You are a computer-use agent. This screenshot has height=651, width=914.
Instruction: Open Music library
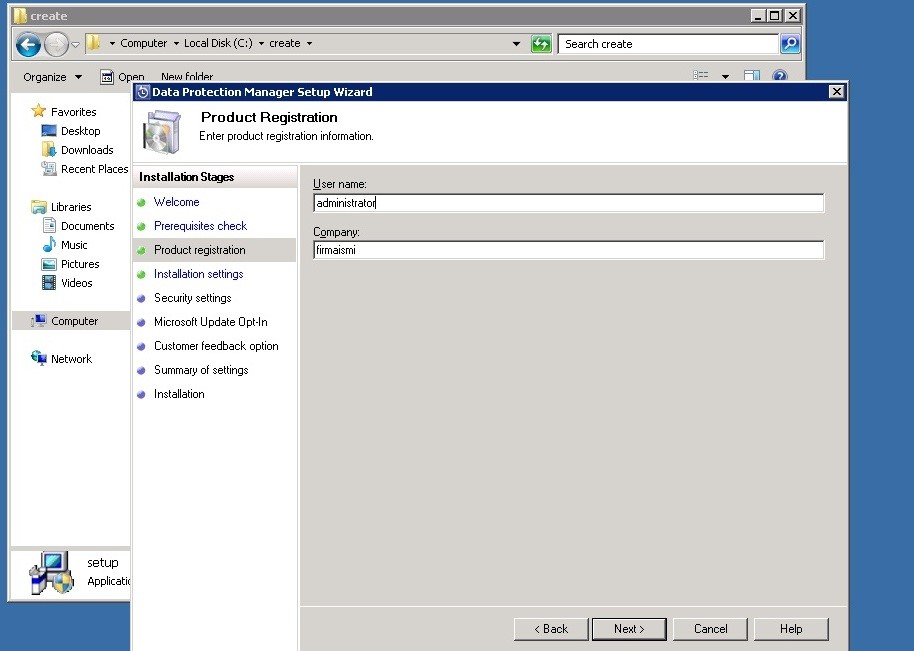tap(74, 245)
